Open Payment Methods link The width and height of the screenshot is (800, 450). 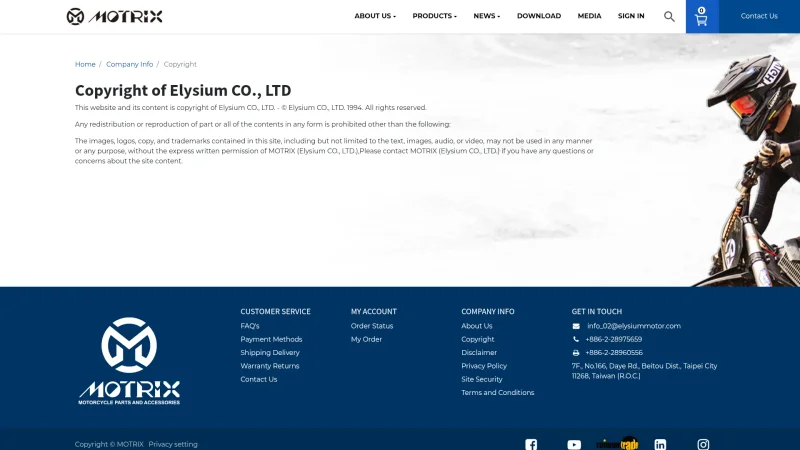point(271,339)
